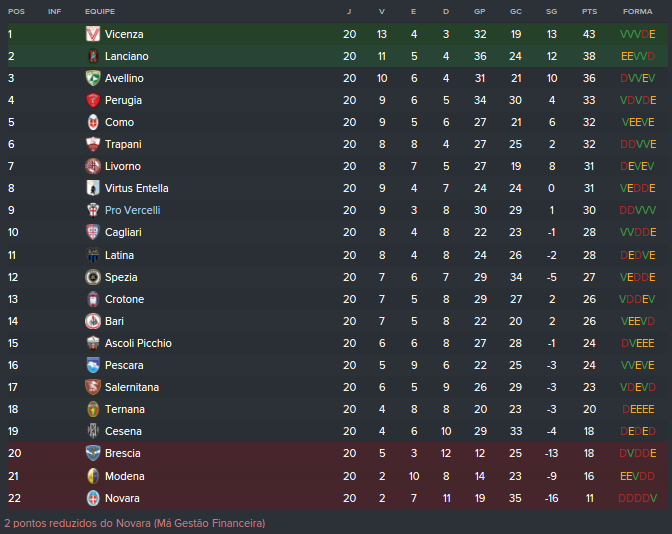Screen dimensions: 672x534
Task: Click the Pescara team logo icon
Action: 93,365
